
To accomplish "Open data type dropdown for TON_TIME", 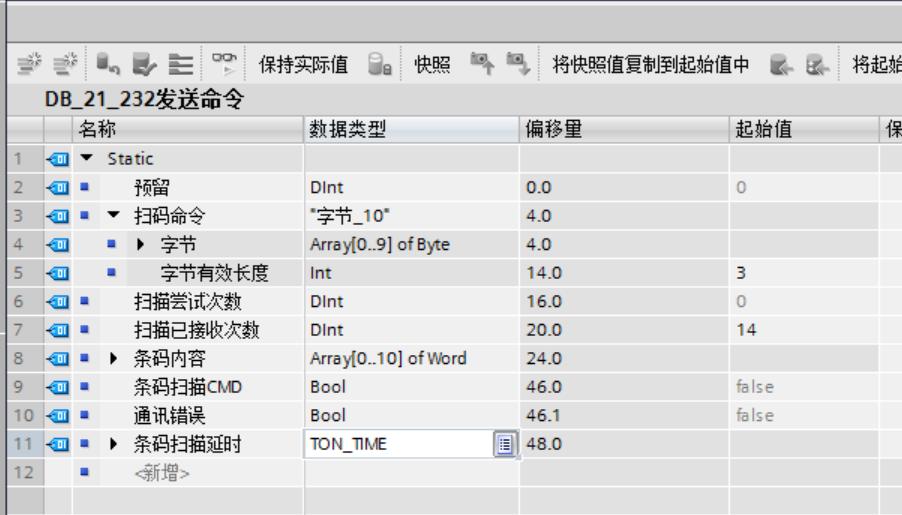I will click(504, 444).
